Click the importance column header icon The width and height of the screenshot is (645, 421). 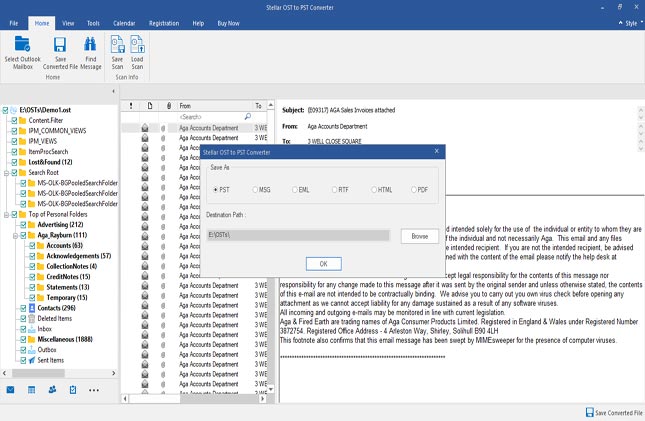click(x=131, y=106)
